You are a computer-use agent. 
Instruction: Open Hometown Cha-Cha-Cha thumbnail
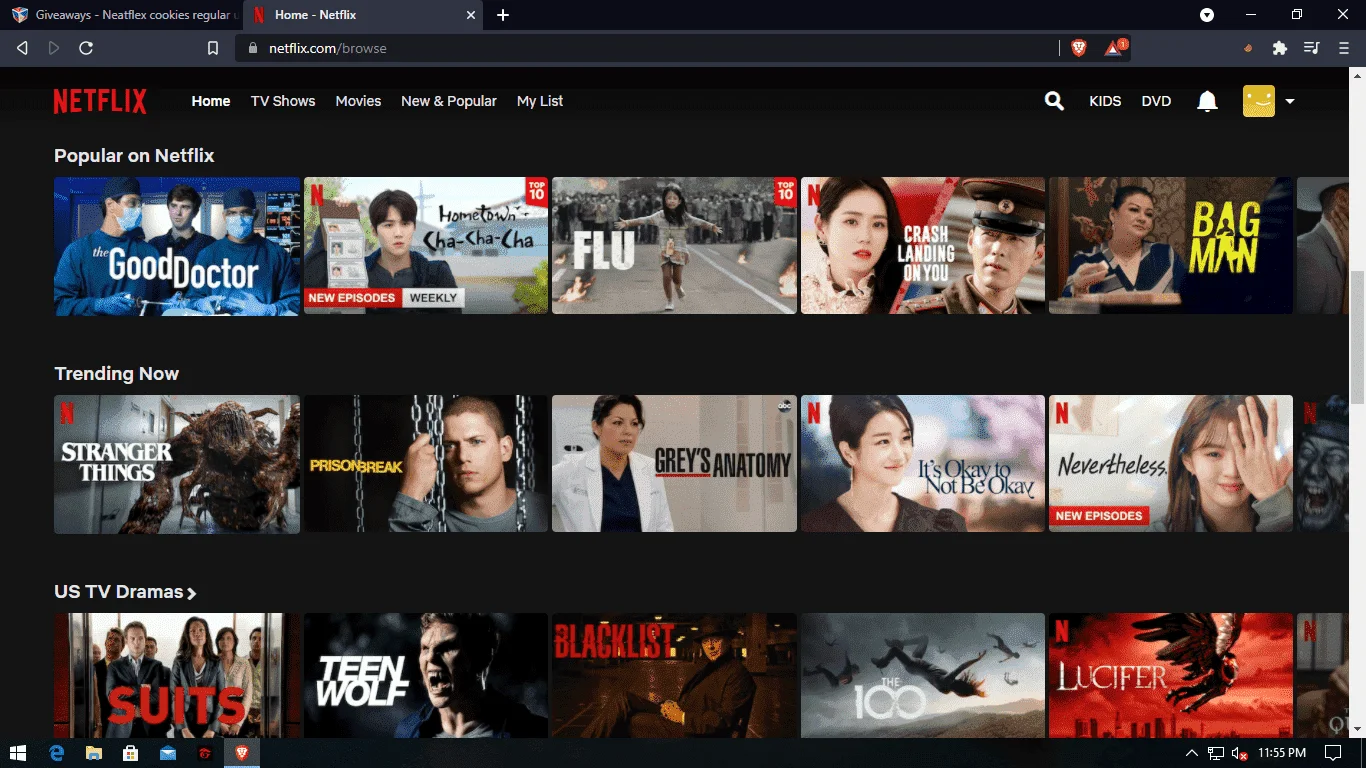point(426,246)
